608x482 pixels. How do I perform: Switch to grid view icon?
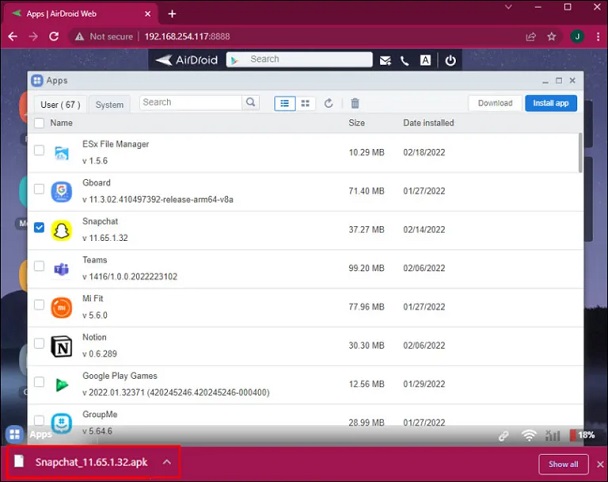point(306,103)
